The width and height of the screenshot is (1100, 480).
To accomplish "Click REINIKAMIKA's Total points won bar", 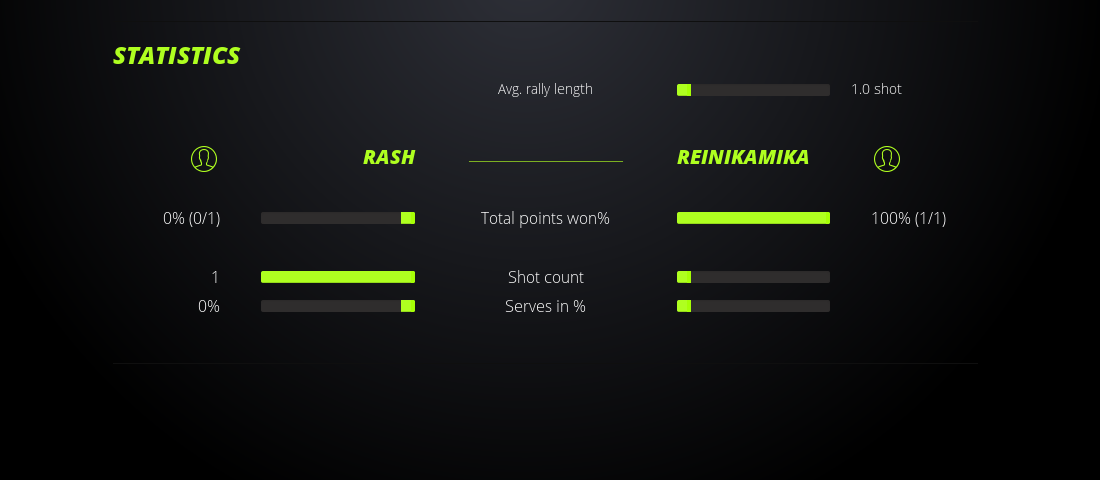I will pos(753,218).
